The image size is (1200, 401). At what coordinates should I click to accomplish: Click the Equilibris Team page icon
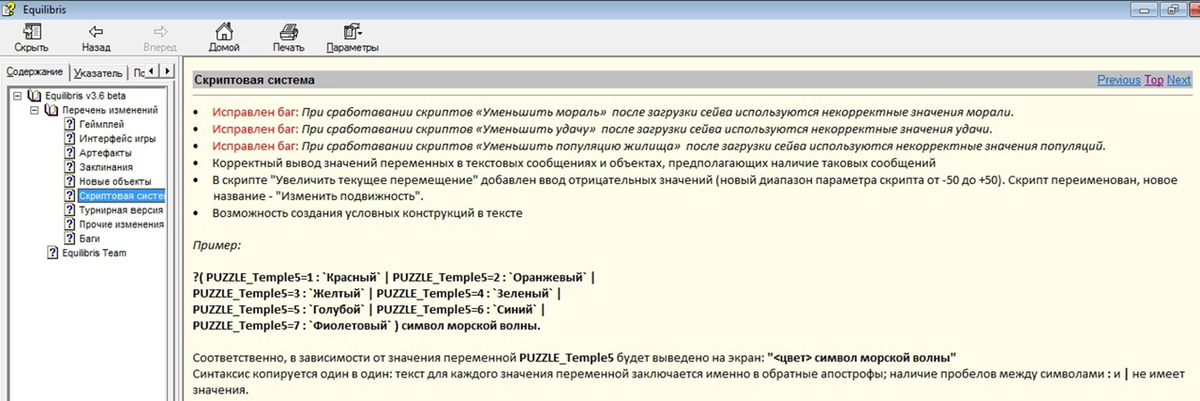point(53,253)
